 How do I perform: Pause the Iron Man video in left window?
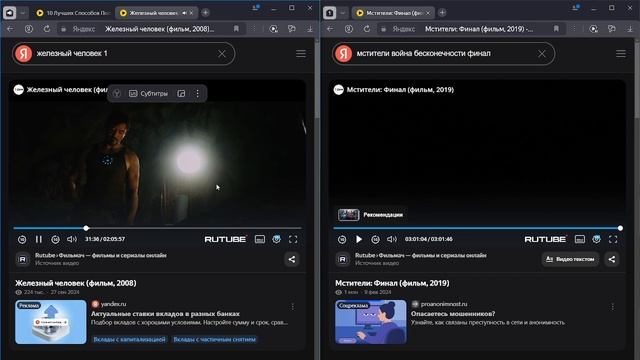[x=39, y=239]
